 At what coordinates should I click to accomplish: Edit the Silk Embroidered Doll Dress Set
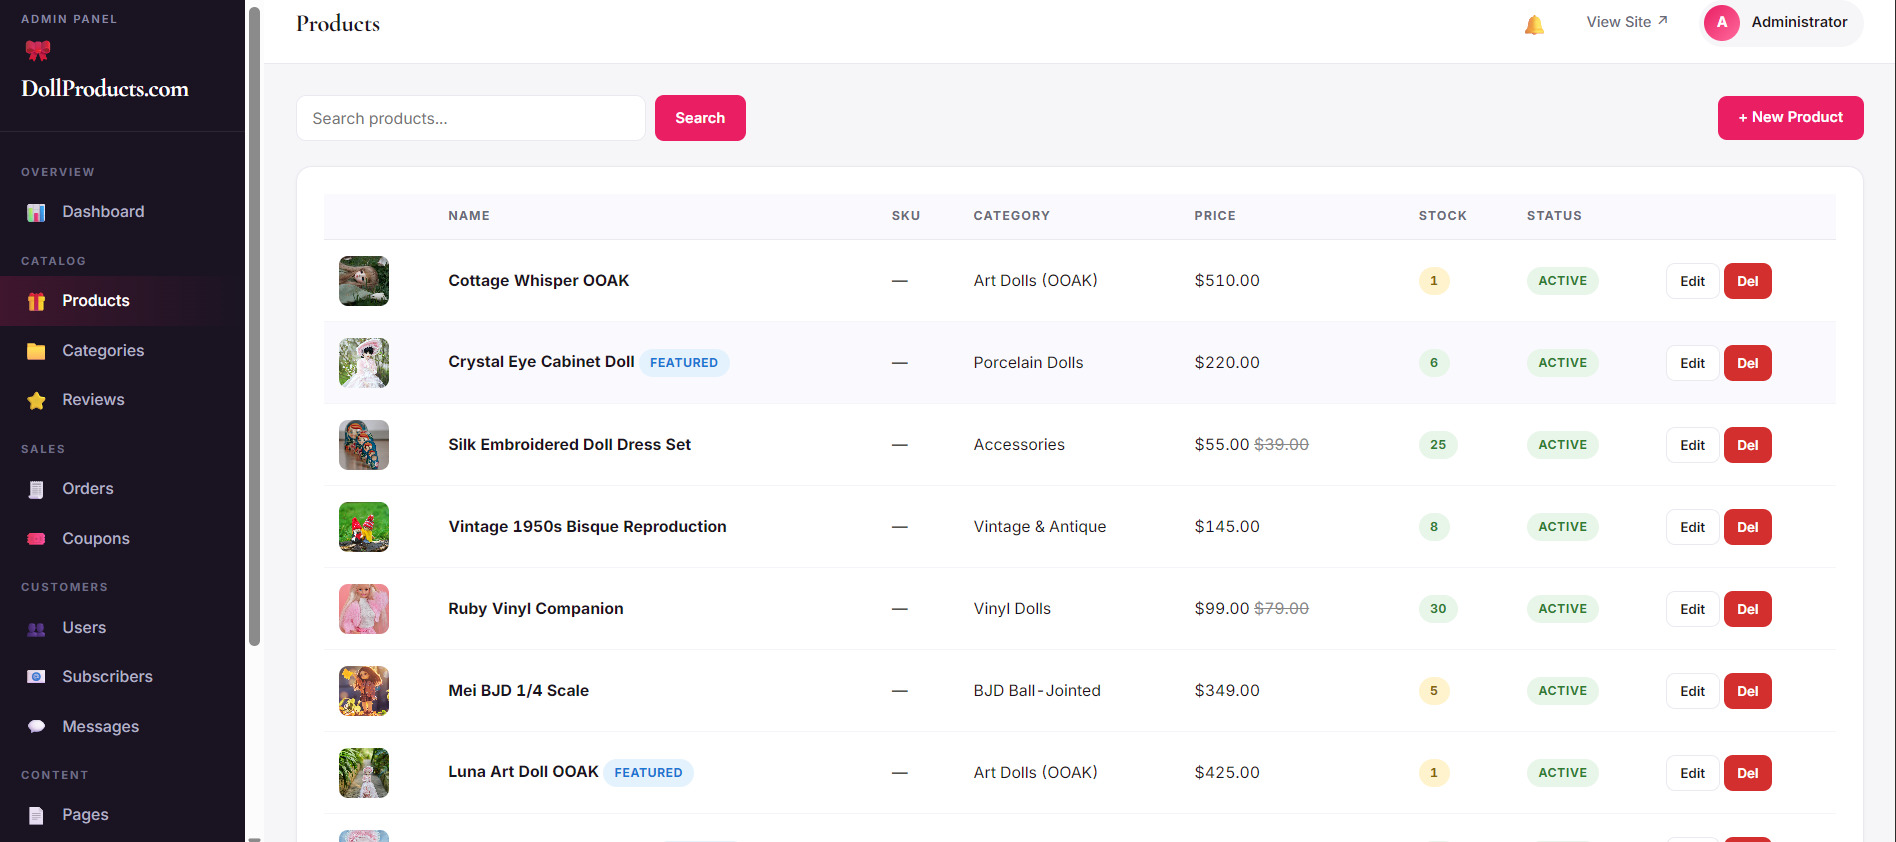click(1692, 445)
